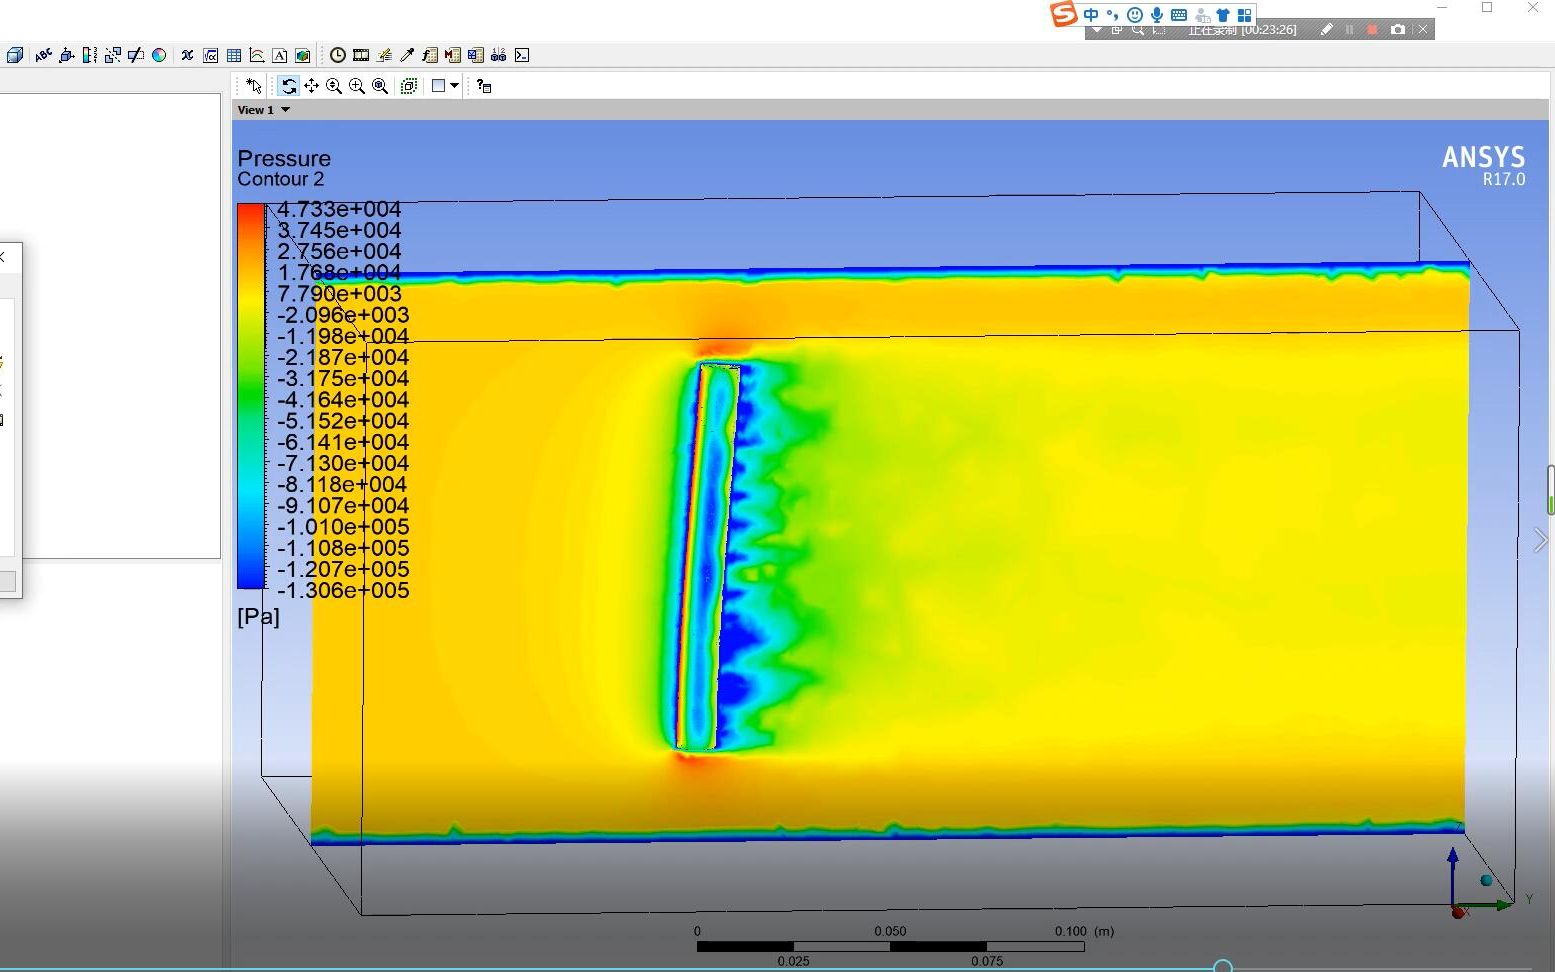The width and height of the screenshot is (1555, 972).
Task: Click the Pressure legend title
Action: 284,158
